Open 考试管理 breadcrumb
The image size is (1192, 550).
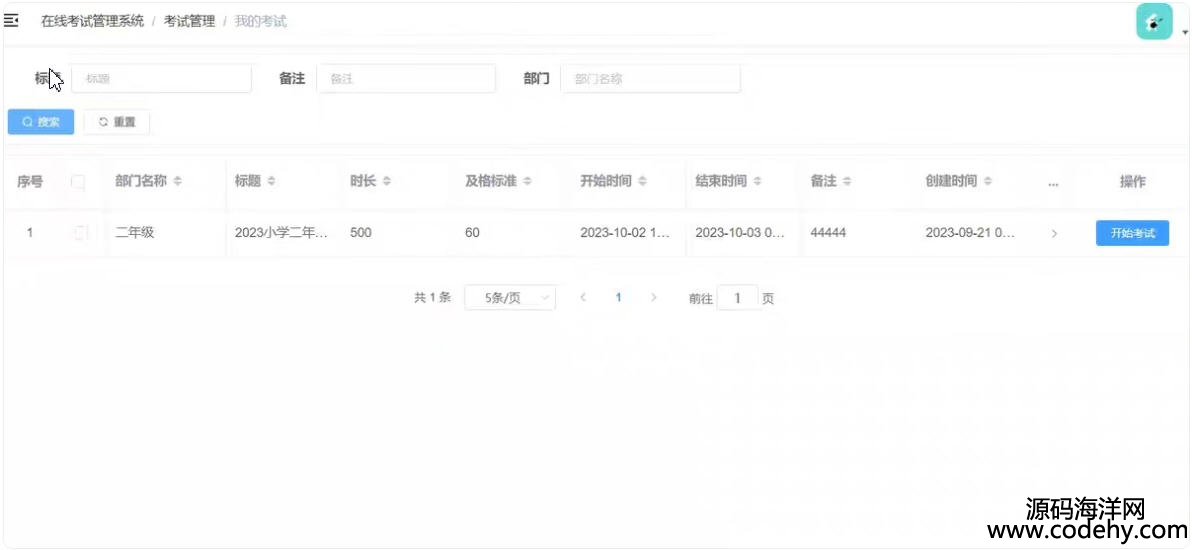pos(189,21)
